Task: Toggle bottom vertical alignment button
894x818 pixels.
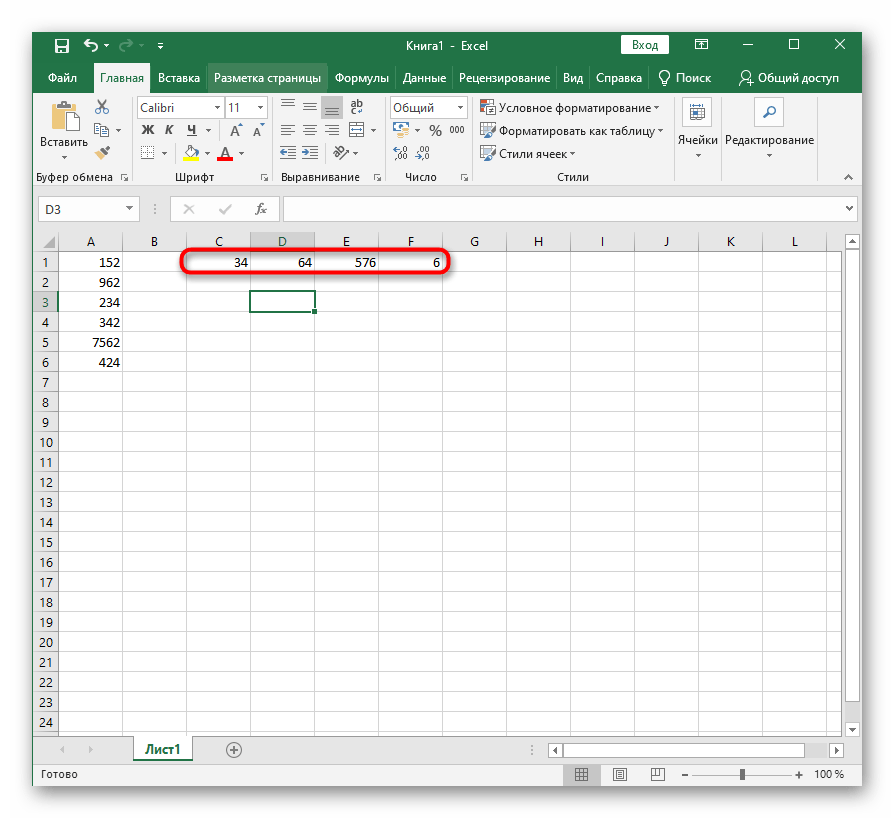Action: (x=332, y=107)
